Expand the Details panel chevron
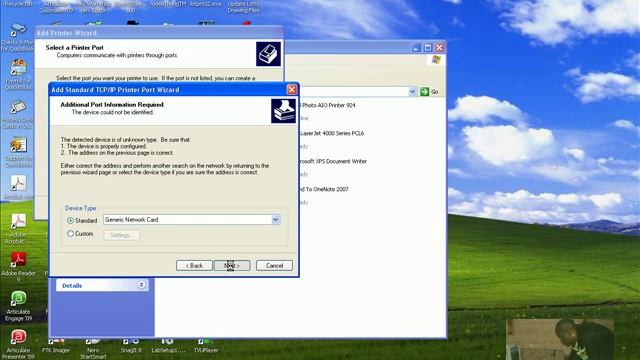This screenshot has width=640, height=360. pos(142,285)
